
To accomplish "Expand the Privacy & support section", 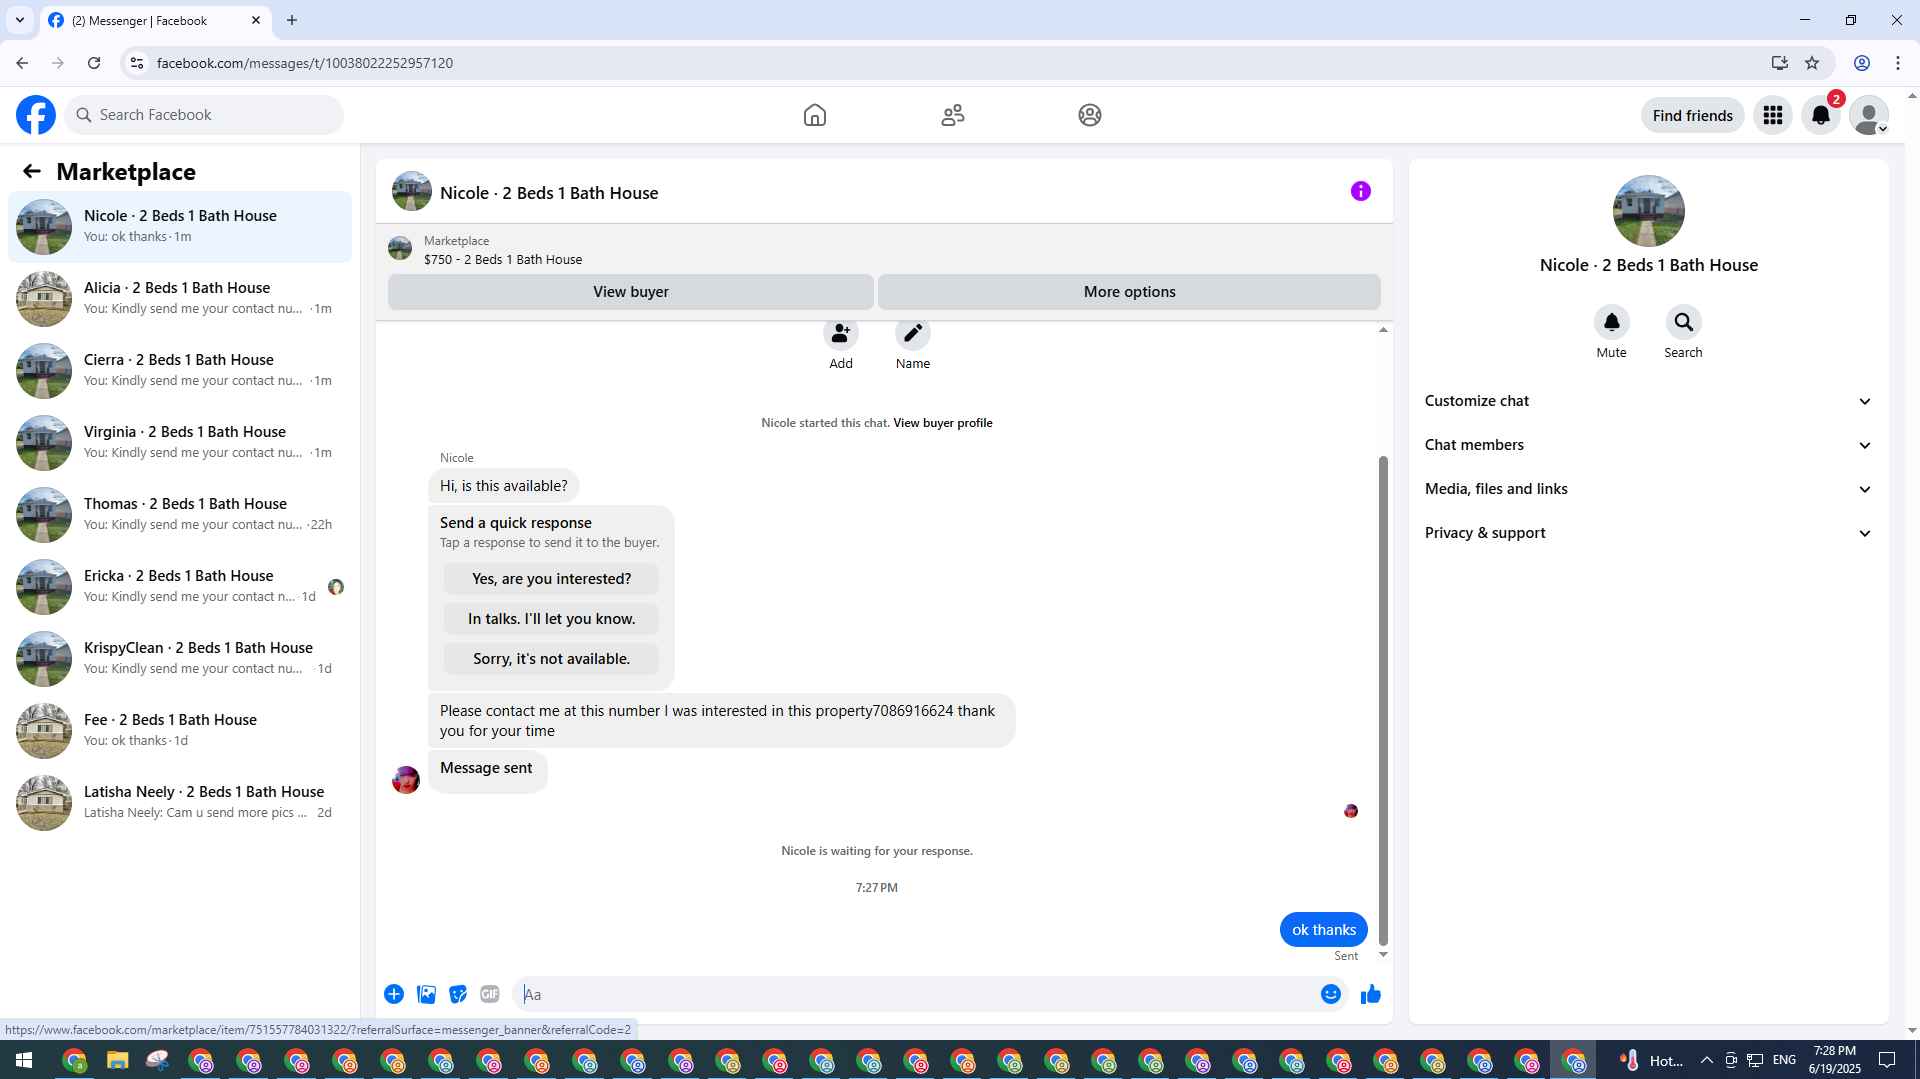I will (1649, 533).
